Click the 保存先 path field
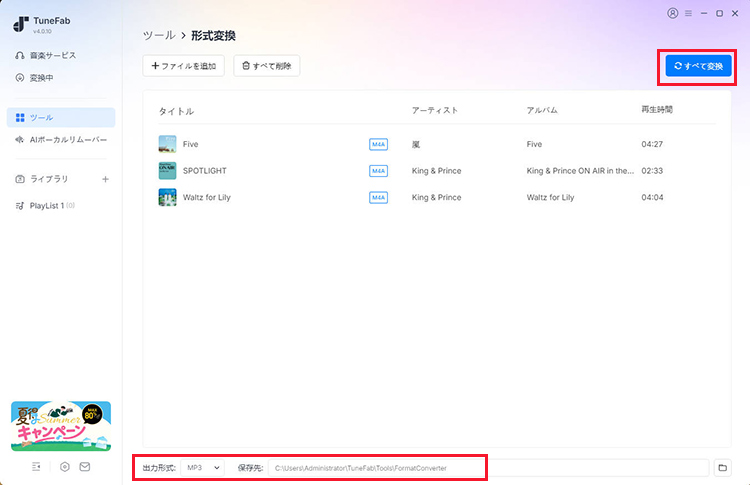The height and width of the screenshot is (485, 750). coord(488,468)
